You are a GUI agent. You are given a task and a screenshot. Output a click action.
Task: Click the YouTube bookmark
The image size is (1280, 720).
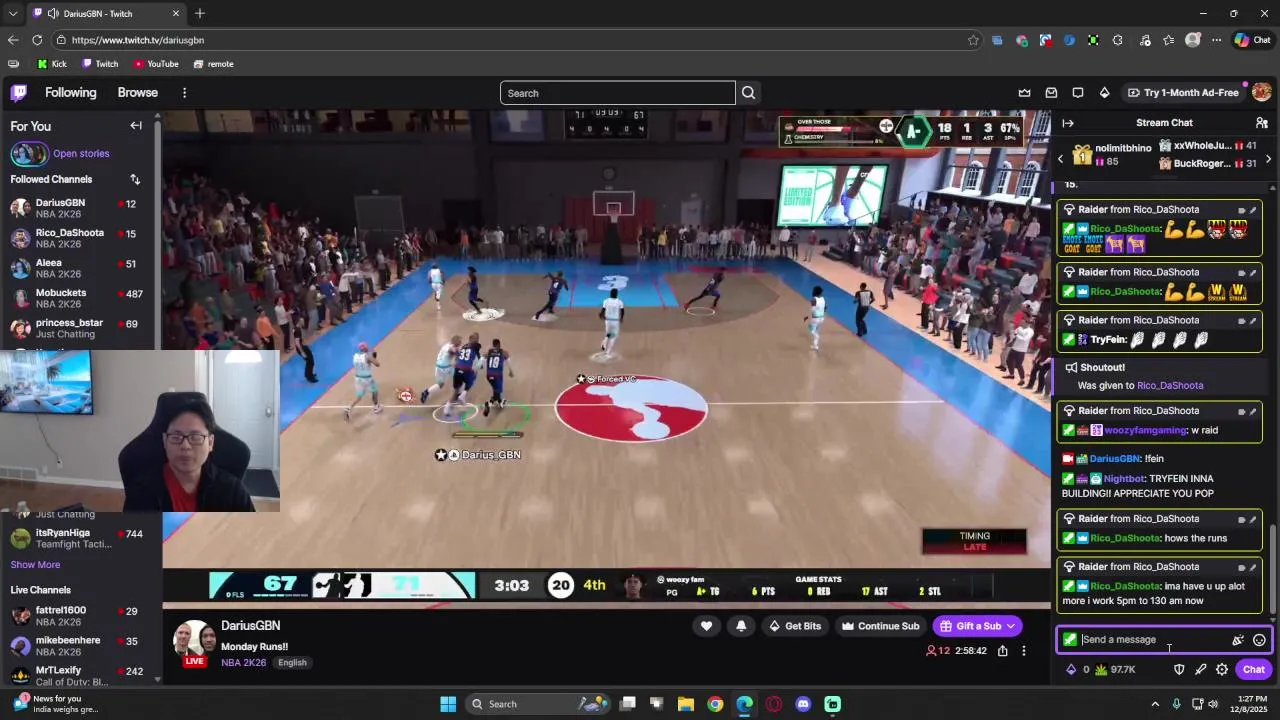[x=155, y=64]
